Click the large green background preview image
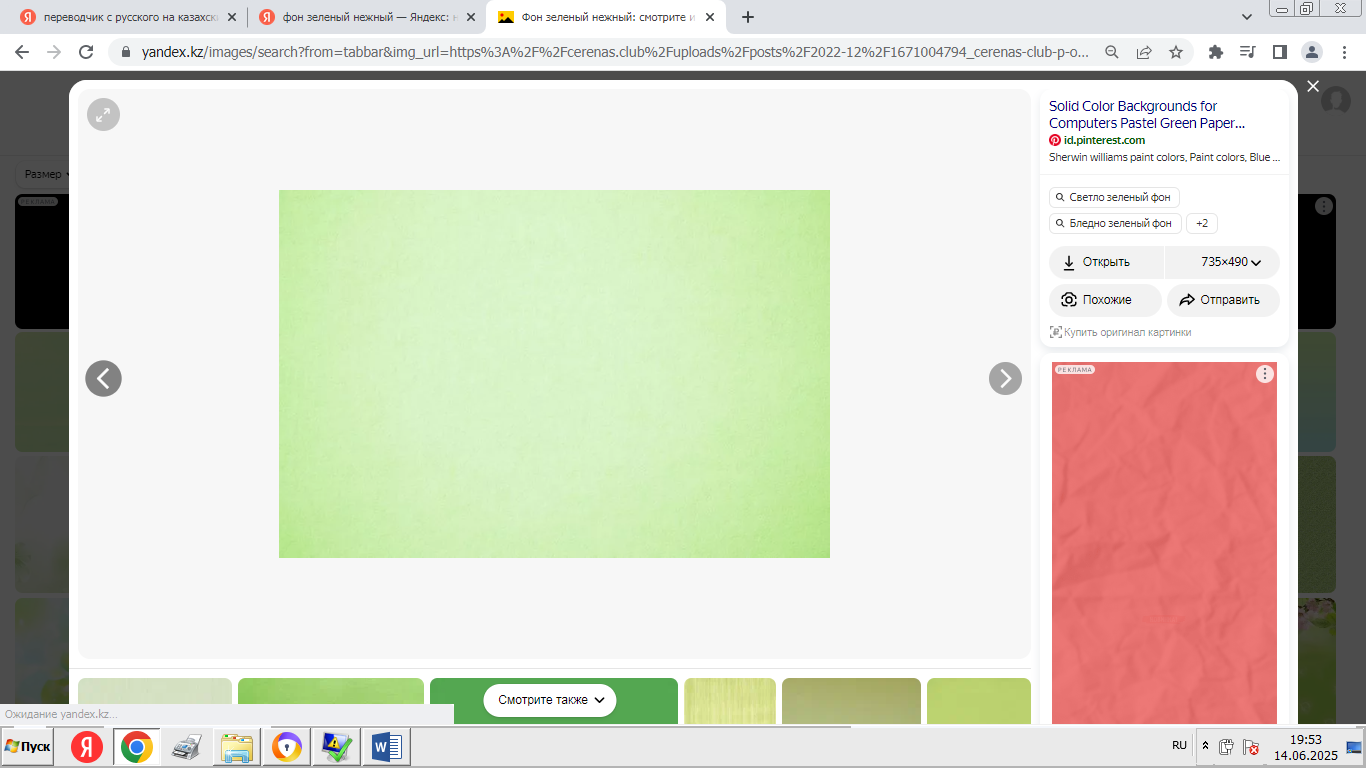The height and width of the screenshot is (768, 1366). (554, 374)
